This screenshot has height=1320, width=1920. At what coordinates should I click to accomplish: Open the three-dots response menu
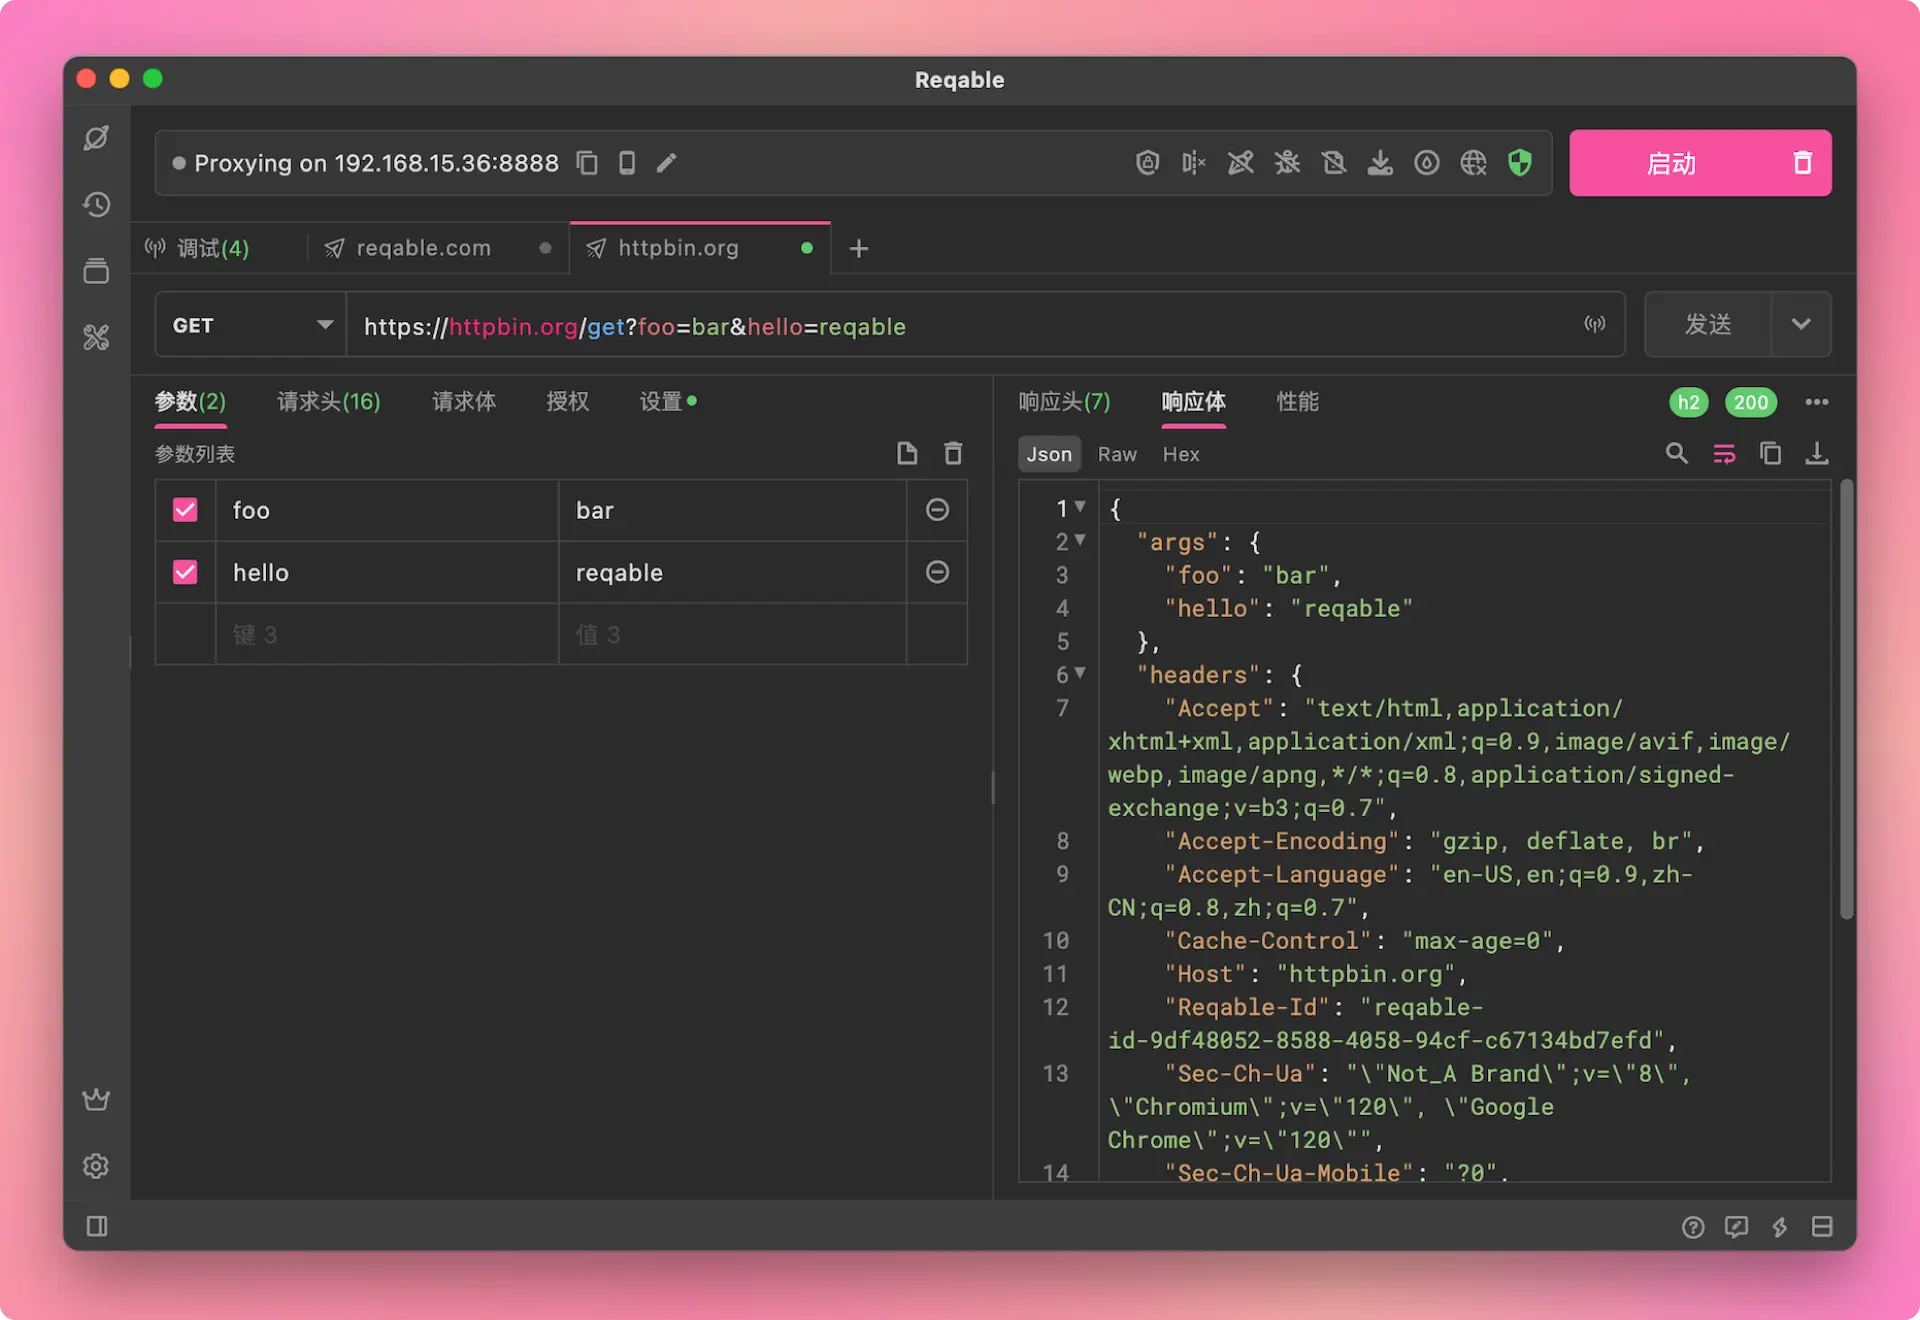[x=1817, y=402]
